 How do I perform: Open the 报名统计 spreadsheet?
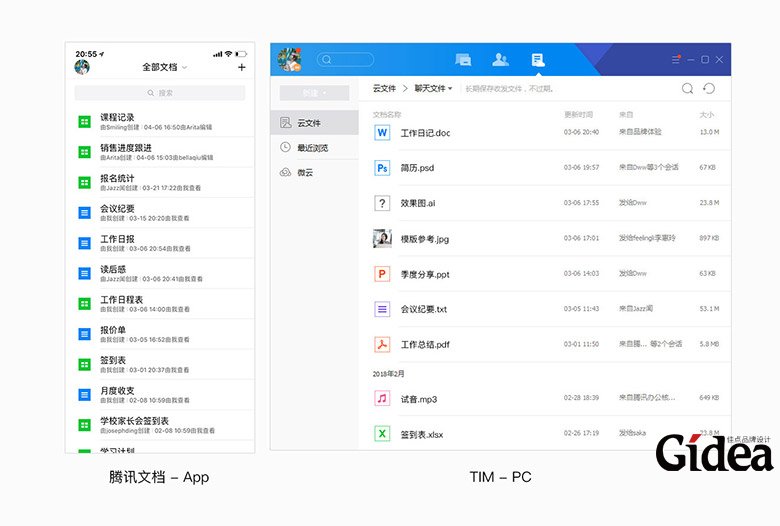pyautogui.click(x=160, y=182)
